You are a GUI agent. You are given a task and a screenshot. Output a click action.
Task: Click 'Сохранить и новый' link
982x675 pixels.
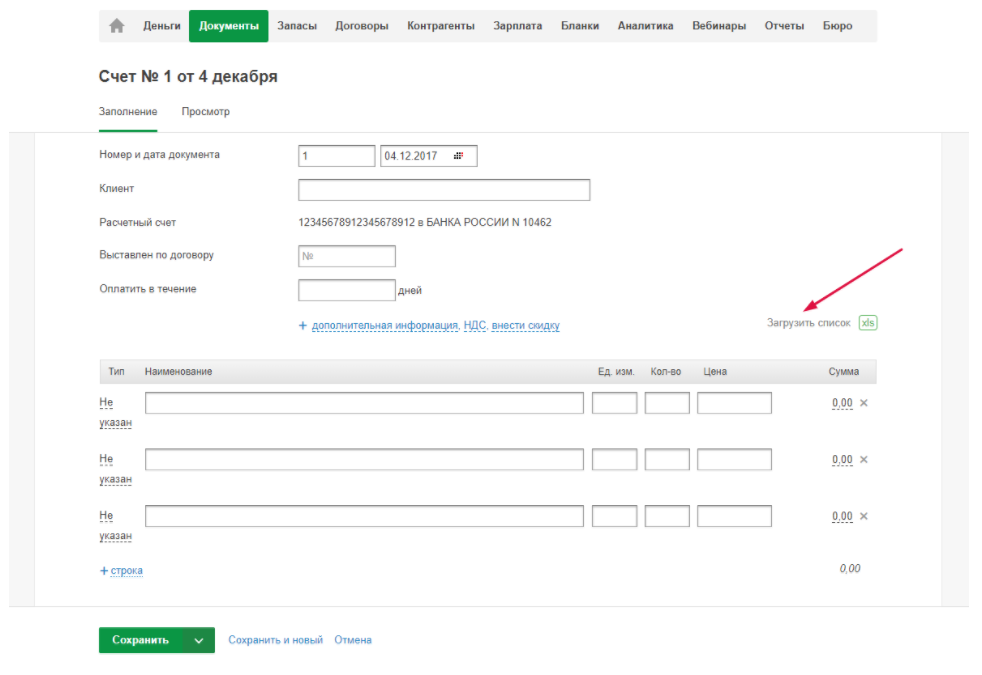pyautogui.click(x=276, y=640)
